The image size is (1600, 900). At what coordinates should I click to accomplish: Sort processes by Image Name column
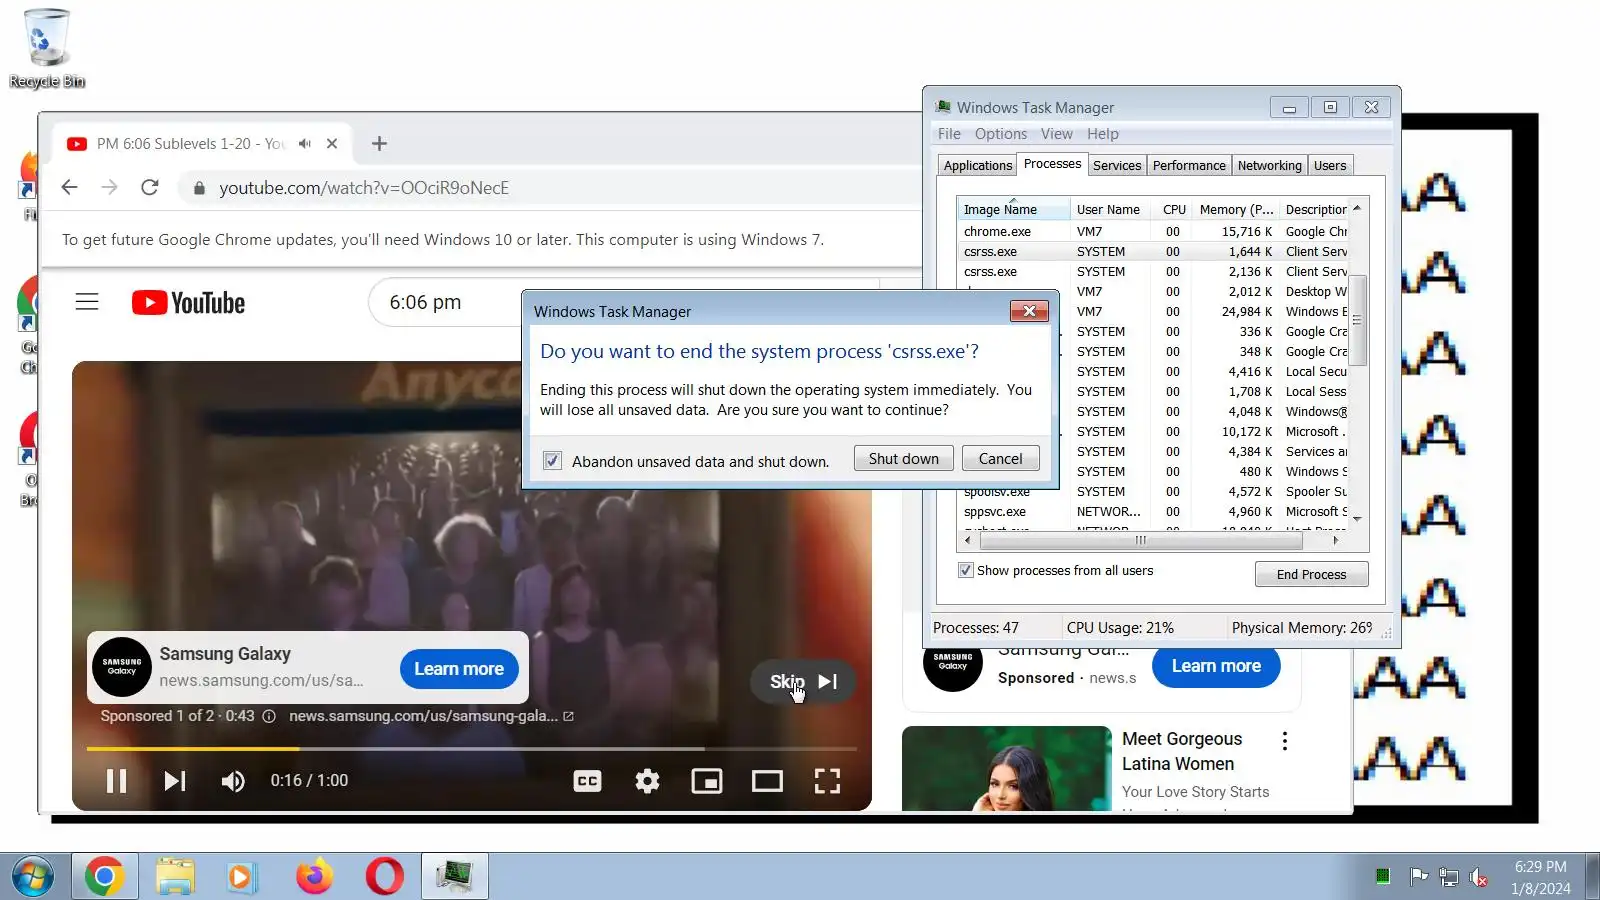[1012, 210]
